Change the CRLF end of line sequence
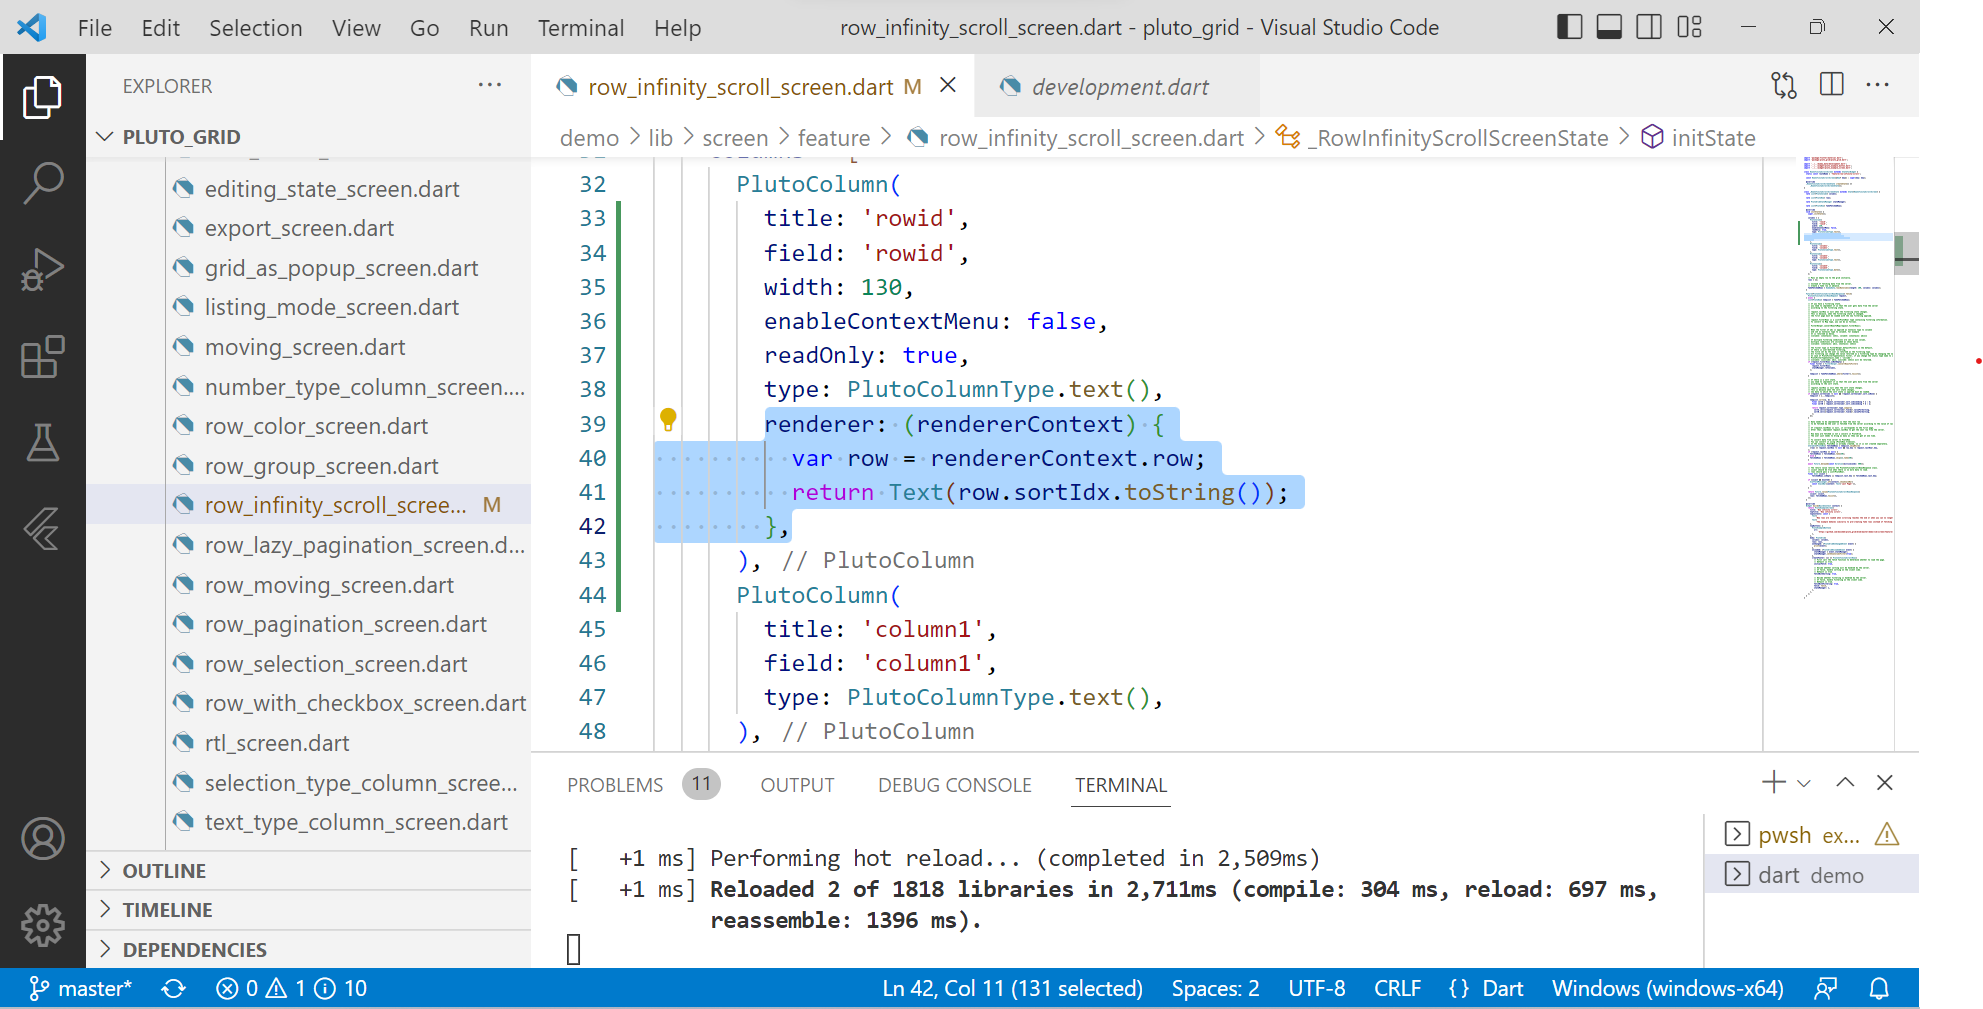Screen dimensions: 1983x1009 (1397, 989)
